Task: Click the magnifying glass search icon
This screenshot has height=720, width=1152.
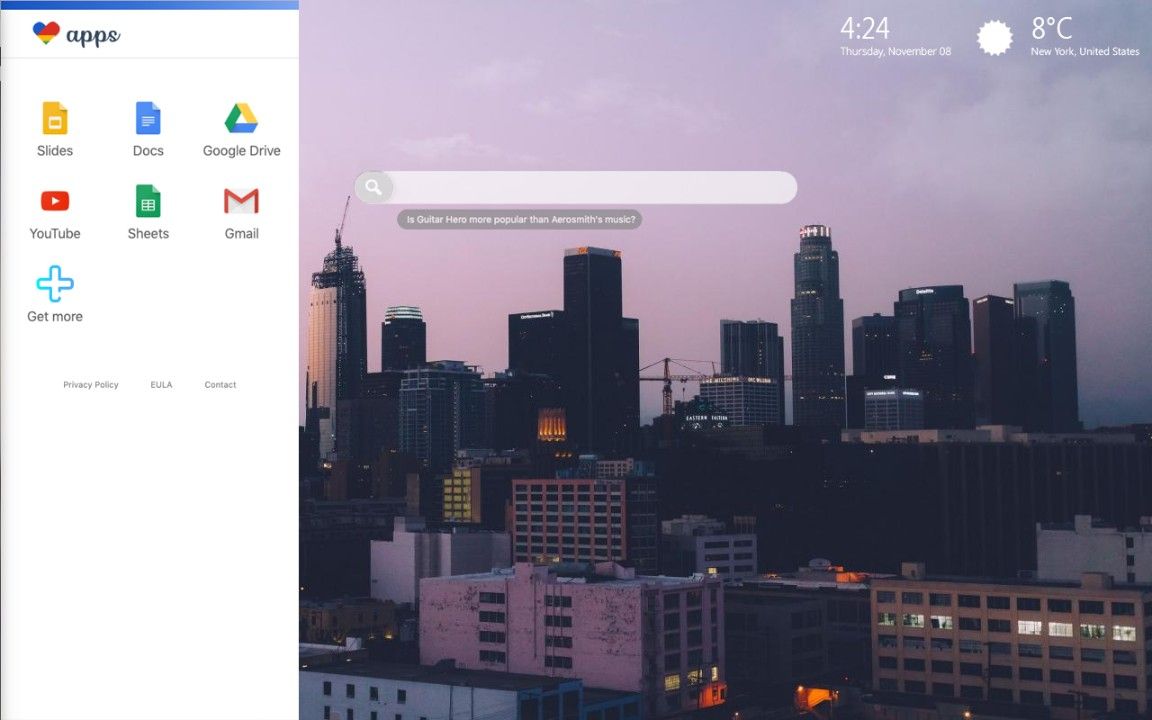Action: click(374, 187)
